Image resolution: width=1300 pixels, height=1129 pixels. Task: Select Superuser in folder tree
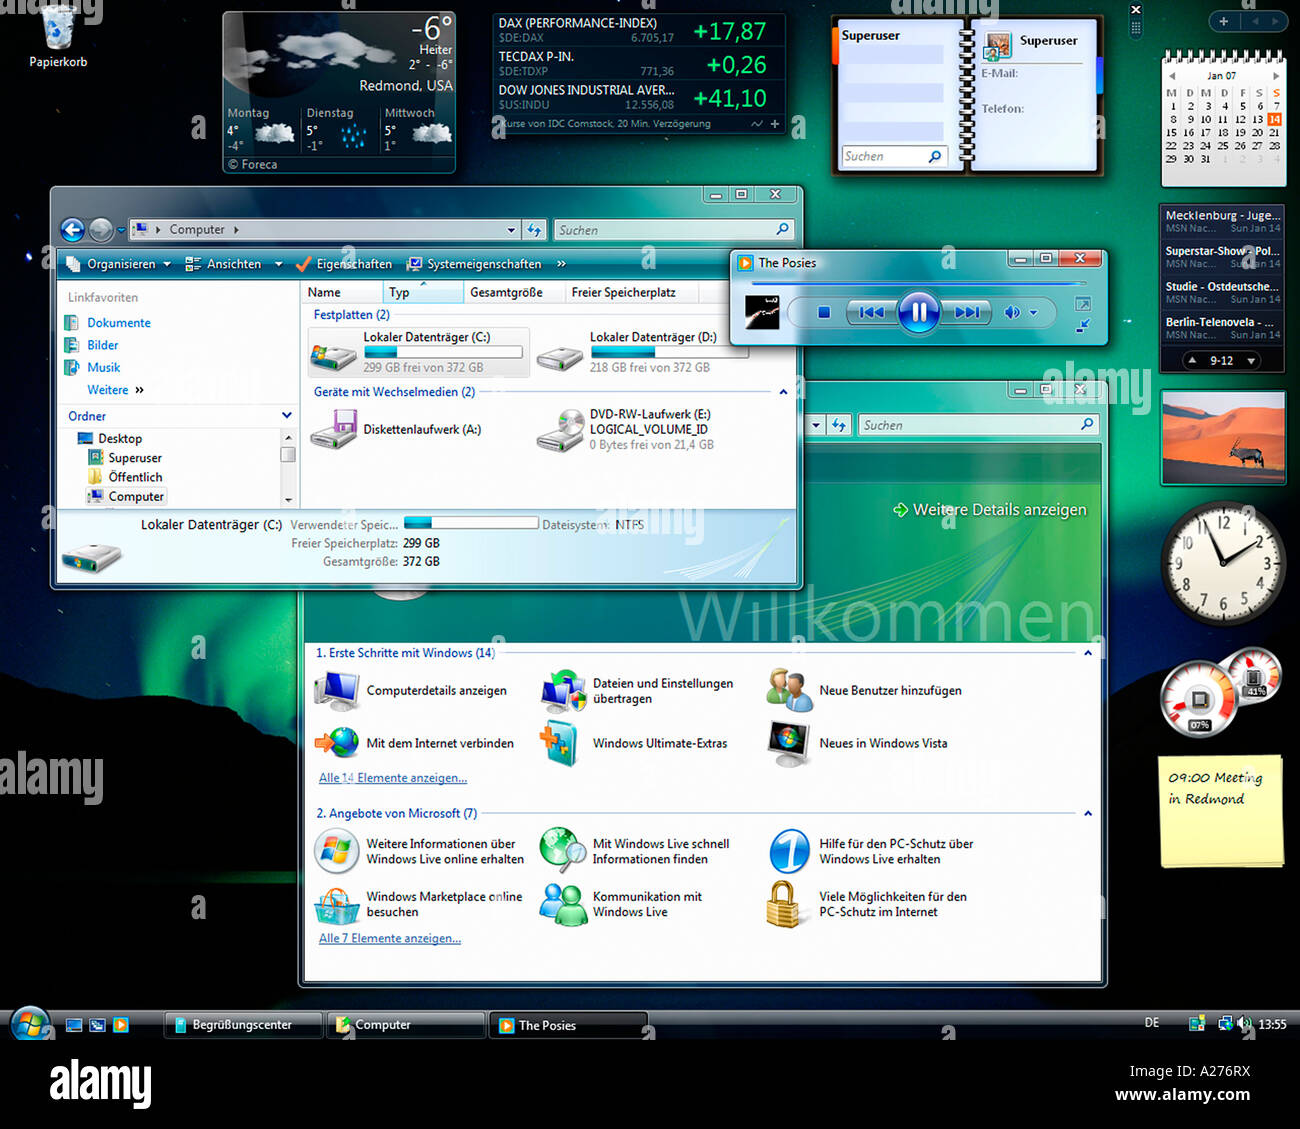[125, 458]
